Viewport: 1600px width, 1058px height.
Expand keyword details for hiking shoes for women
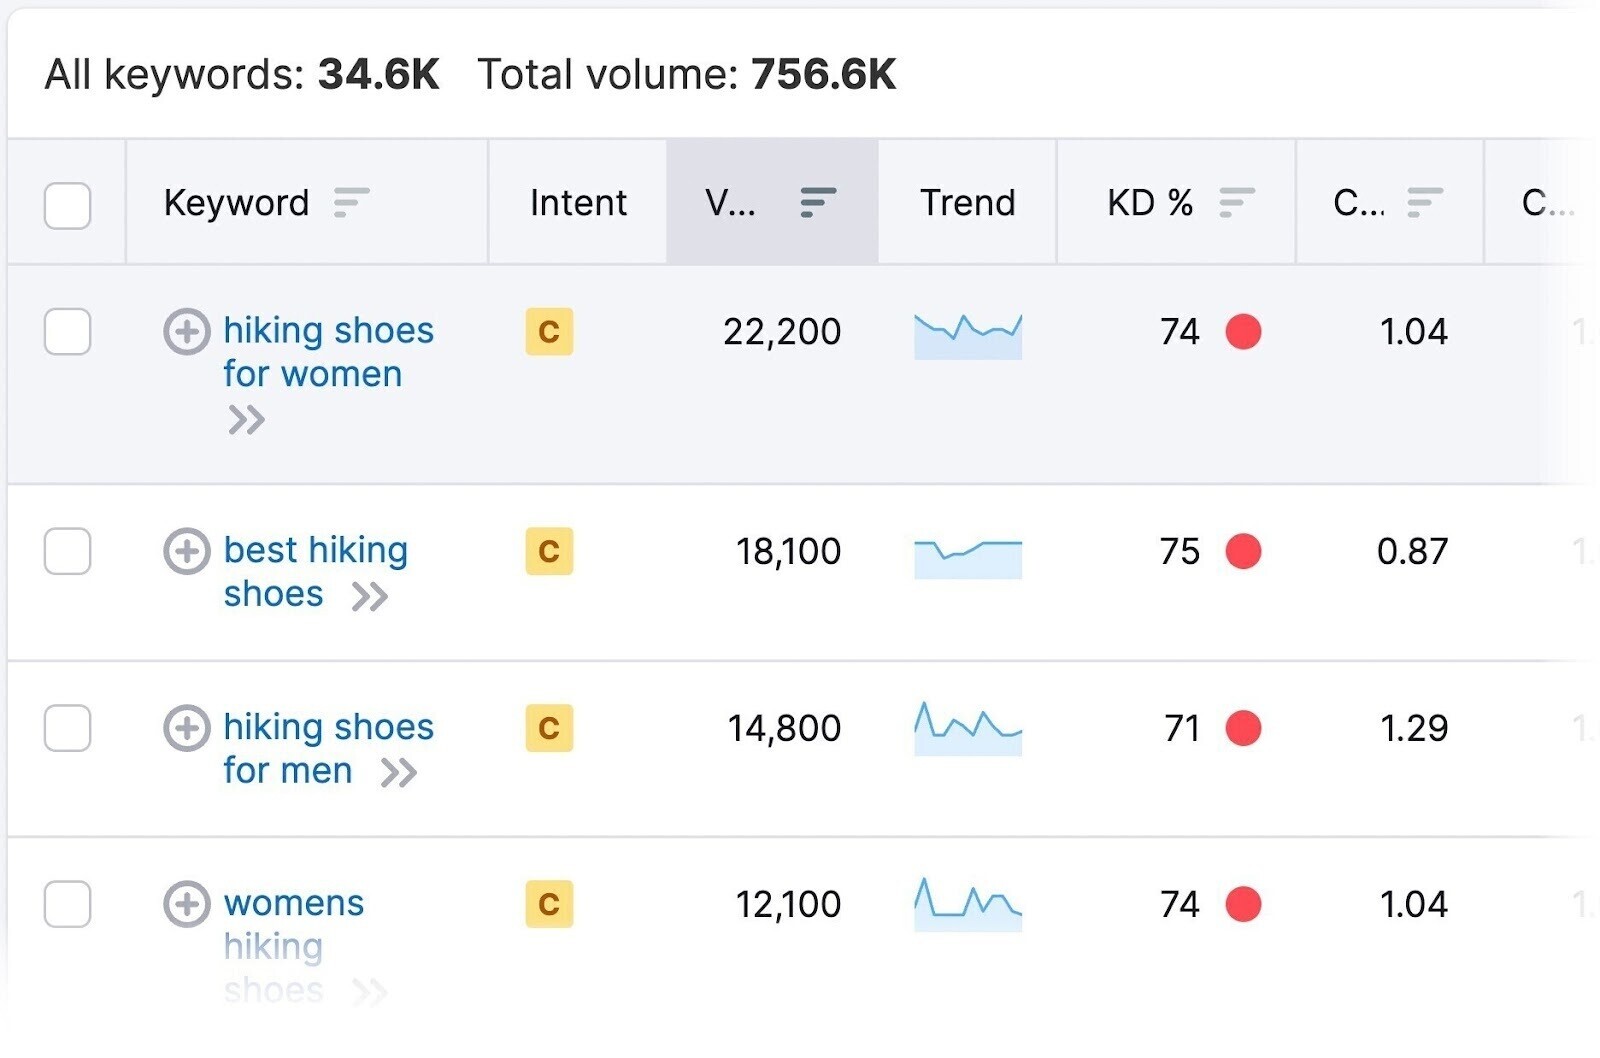point(187,333)
